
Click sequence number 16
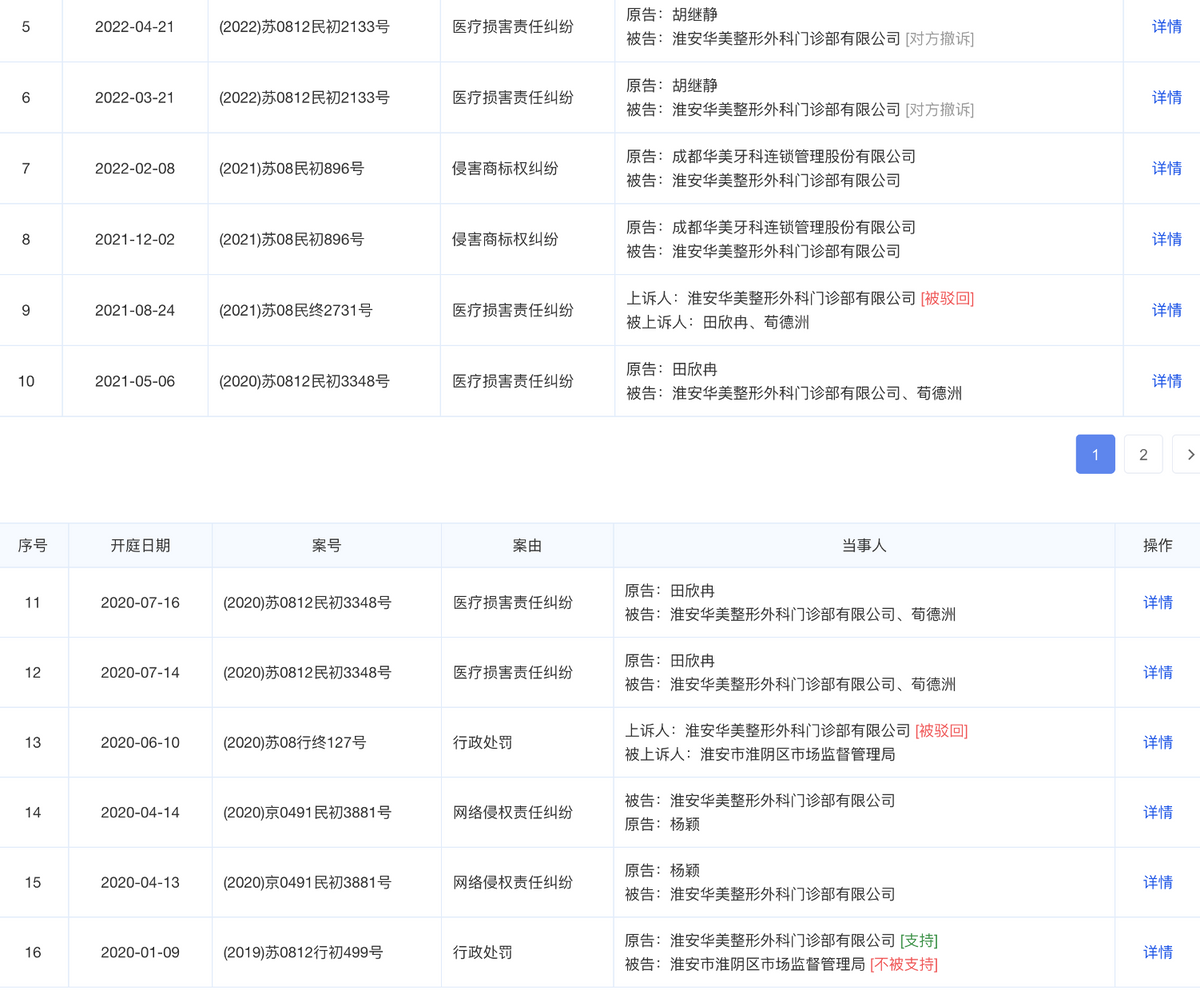[x=33, y=952]
